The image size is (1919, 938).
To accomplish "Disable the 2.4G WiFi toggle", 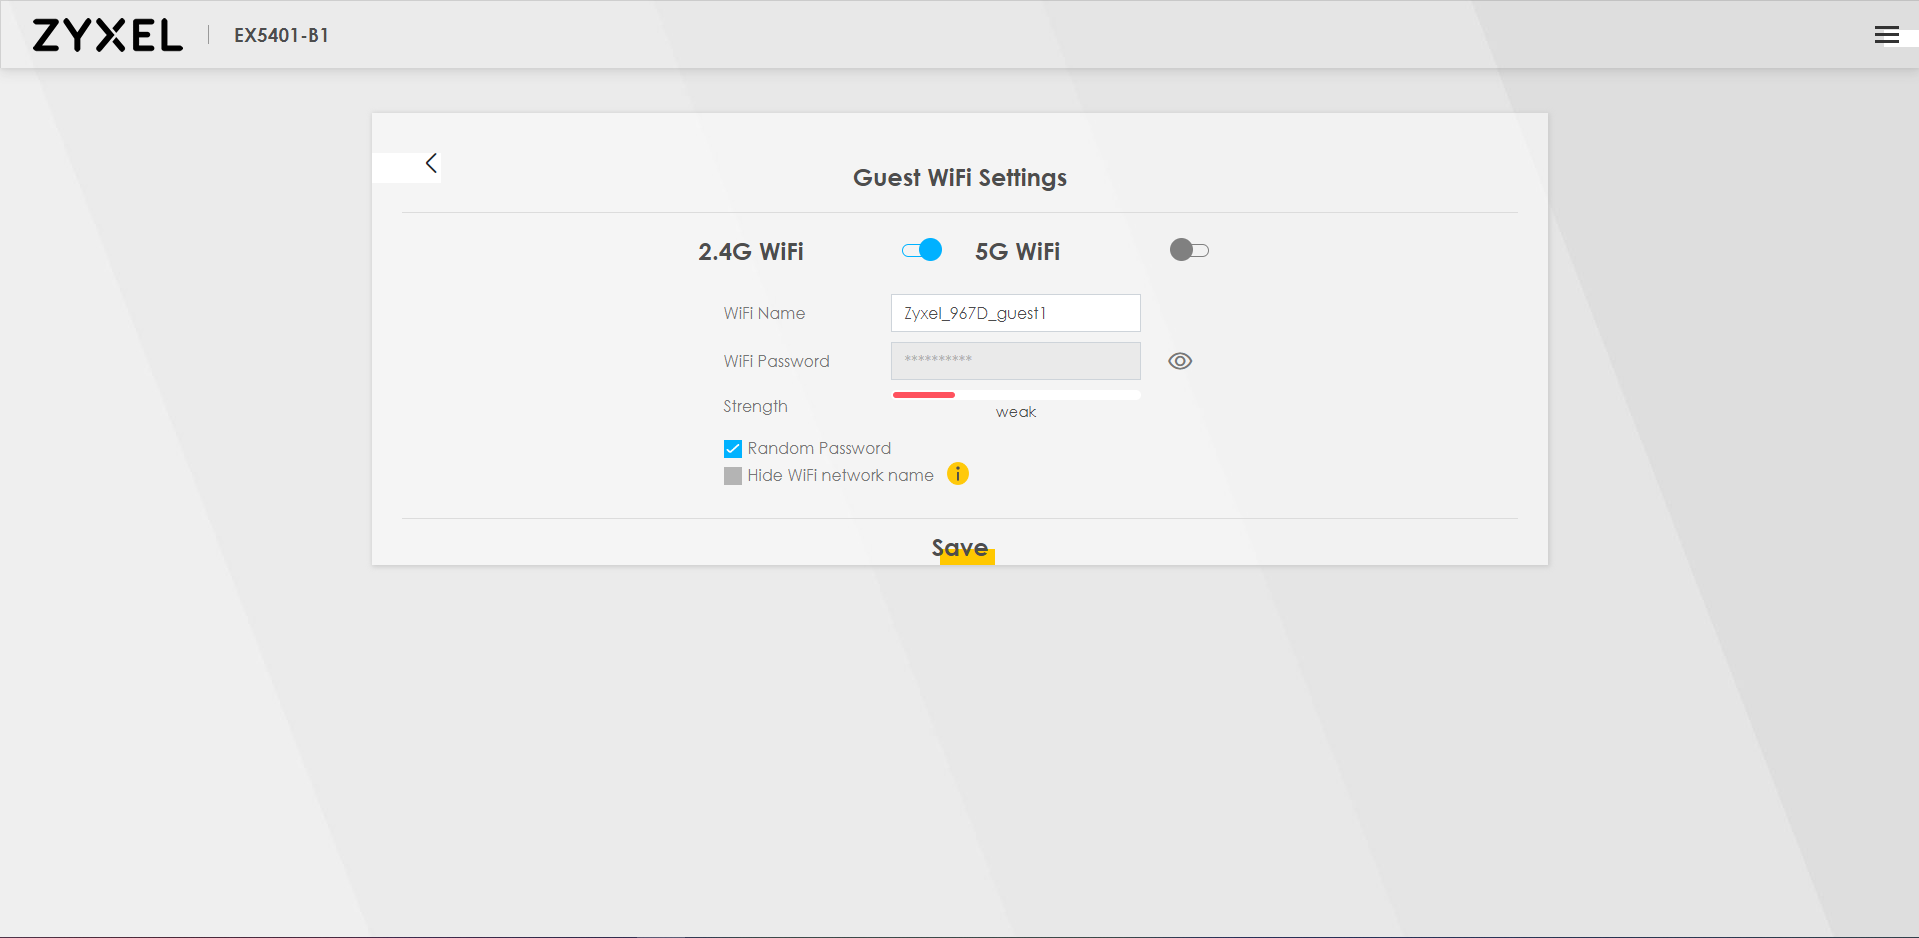I will (x=921, y=250).
